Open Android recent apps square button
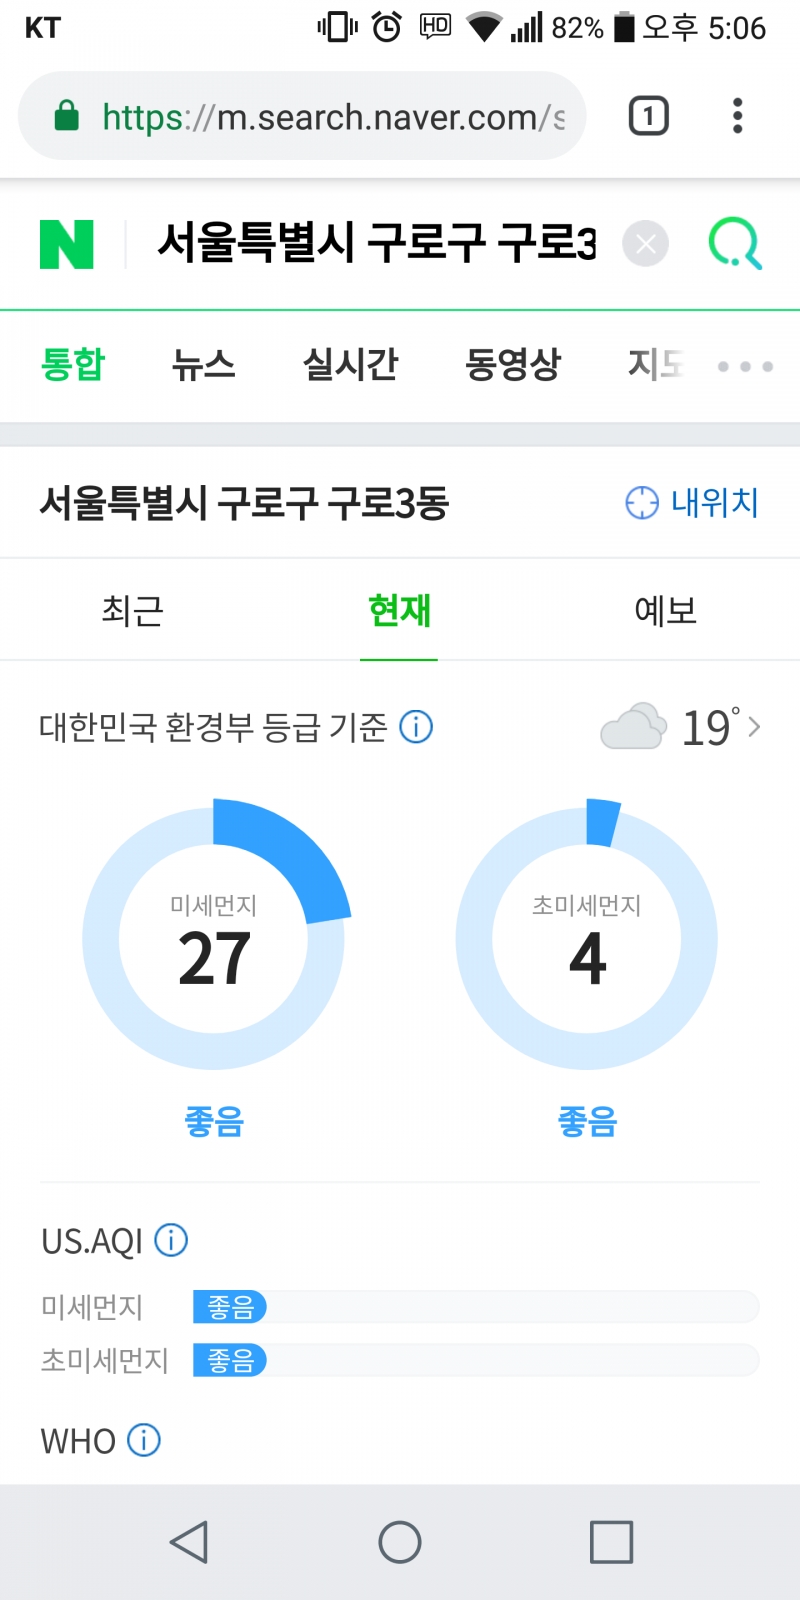The width and height of the screenshot is (800, 1600). coord(611,1542)
